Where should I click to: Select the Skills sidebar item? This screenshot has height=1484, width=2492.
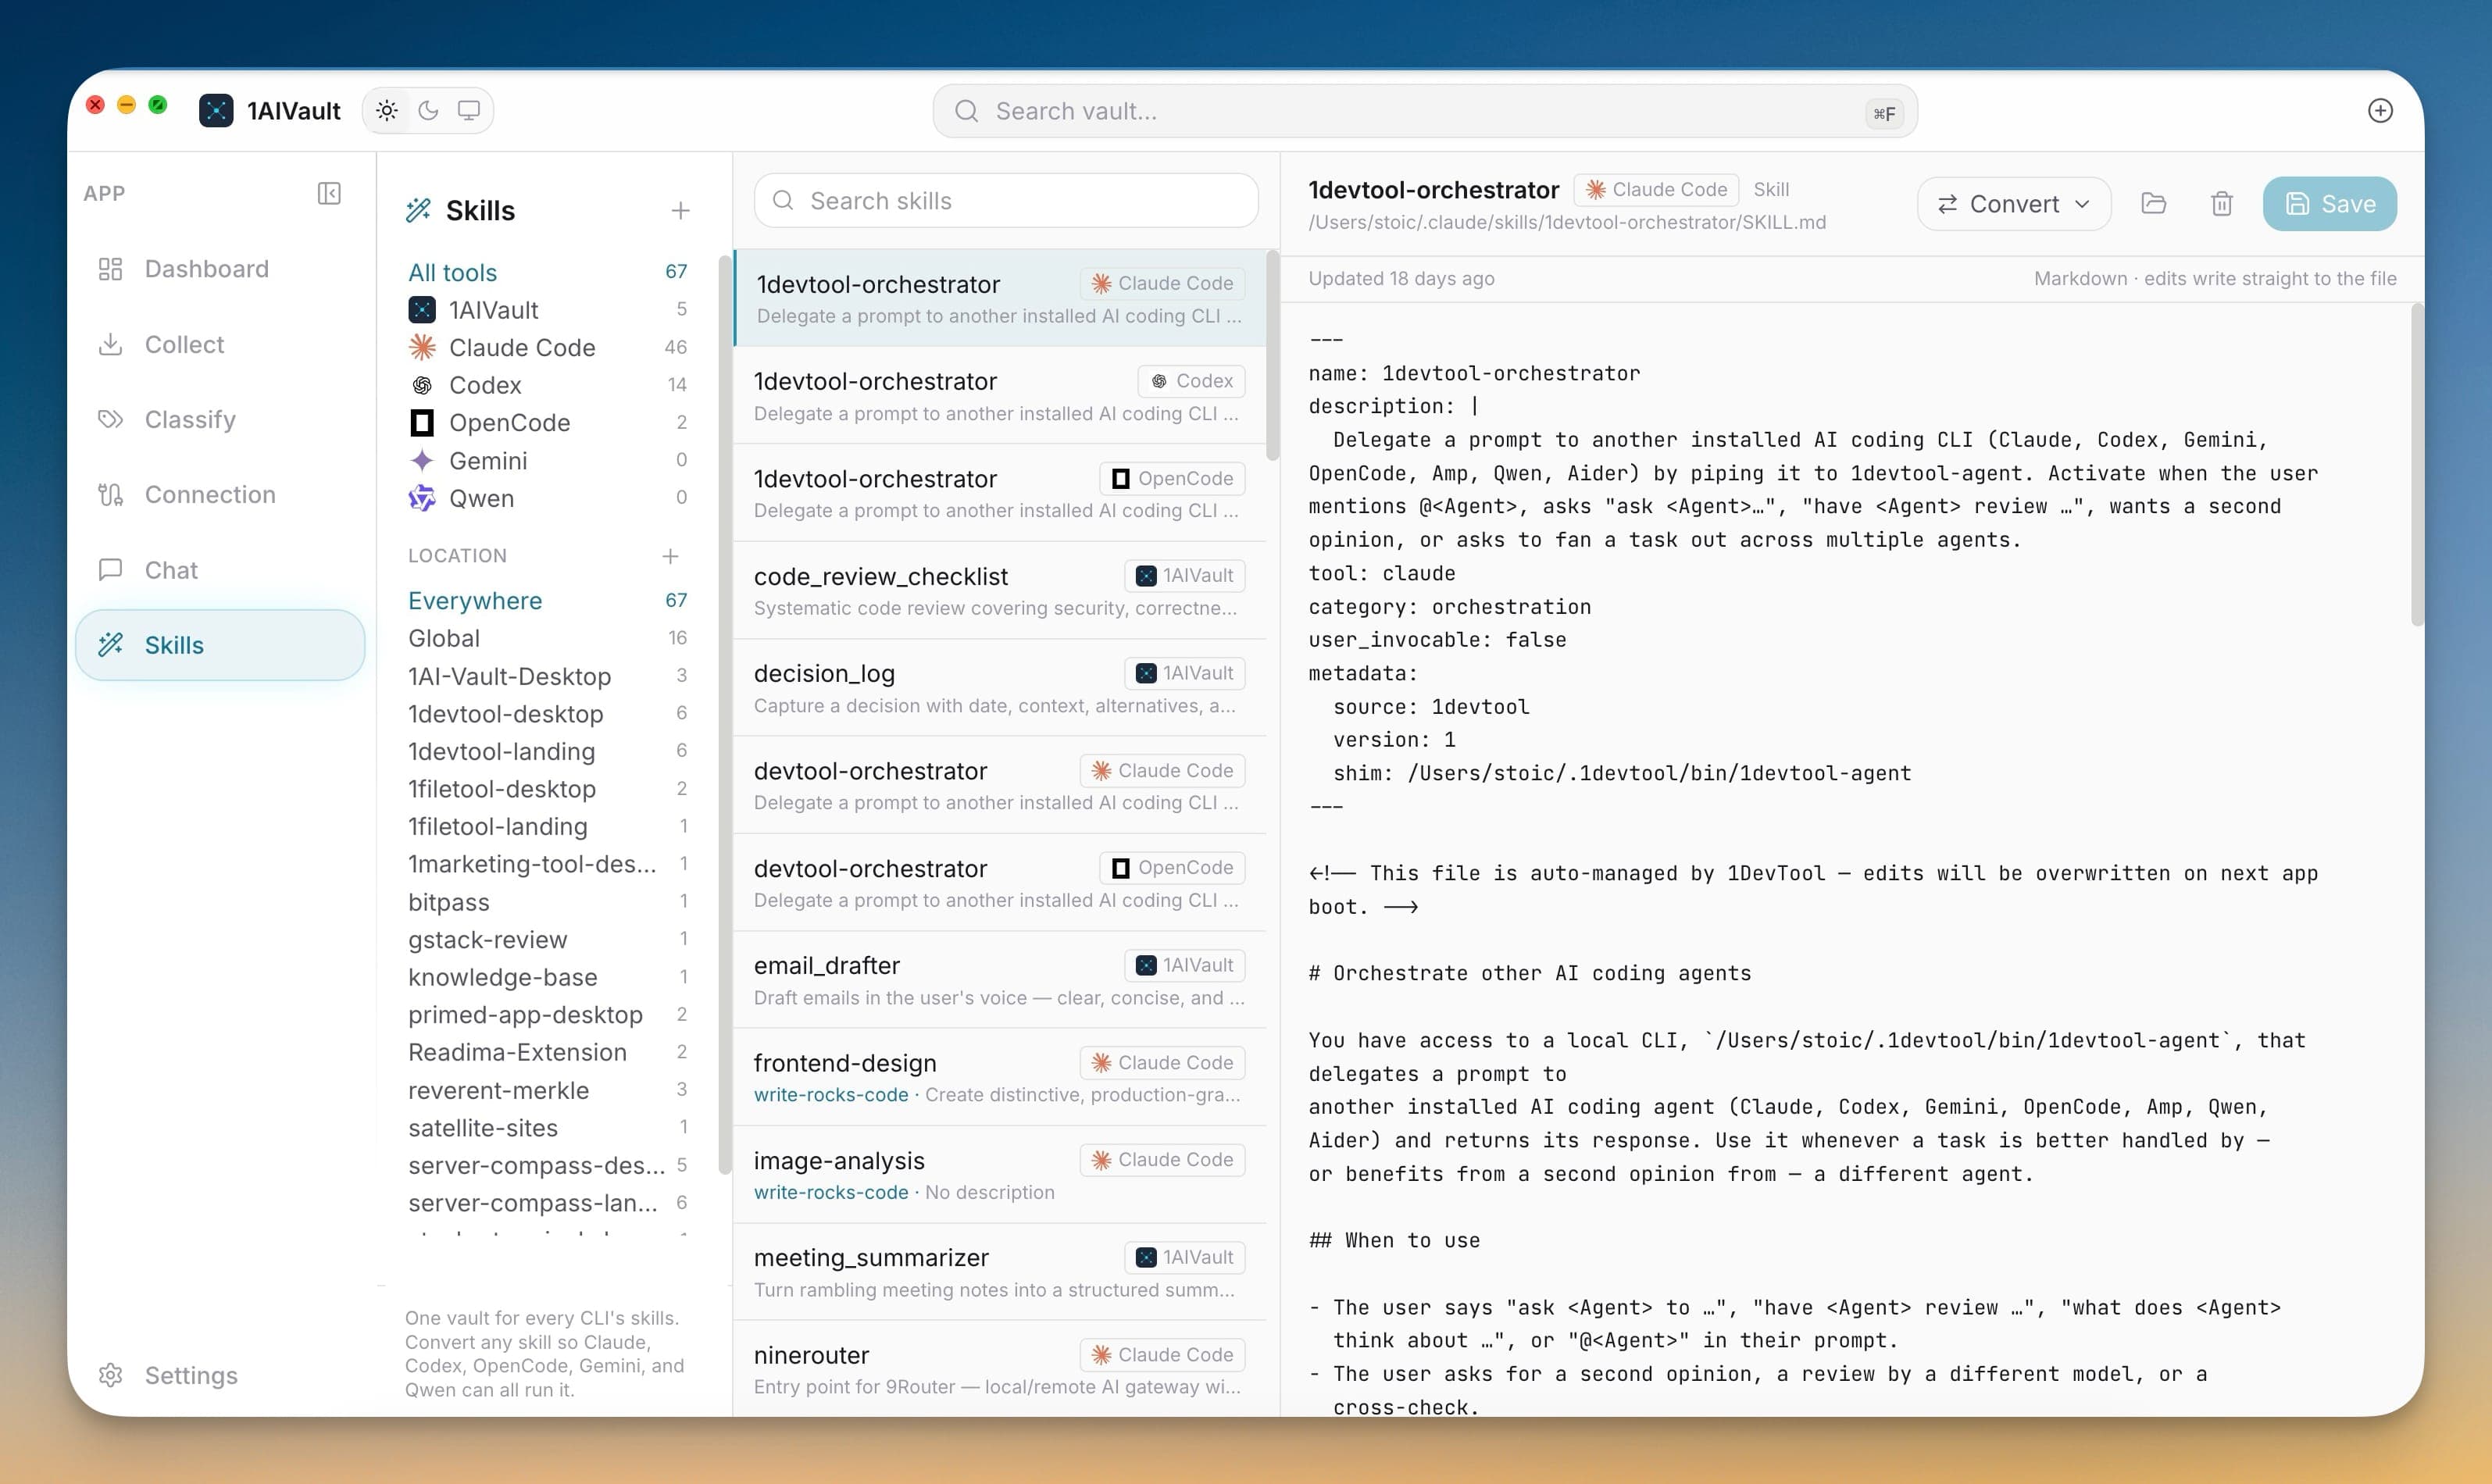tap(220, 645)
